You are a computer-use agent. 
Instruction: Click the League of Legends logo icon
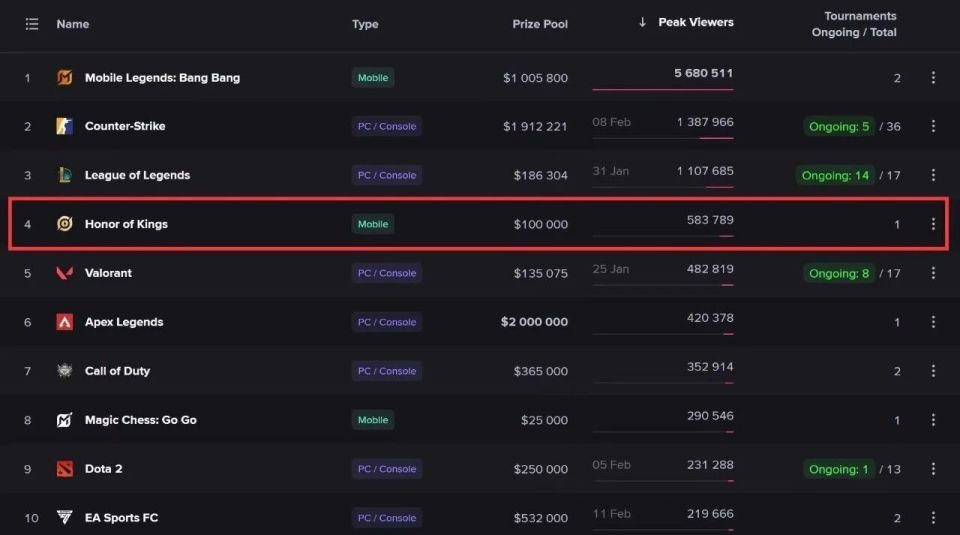(65, 175)
